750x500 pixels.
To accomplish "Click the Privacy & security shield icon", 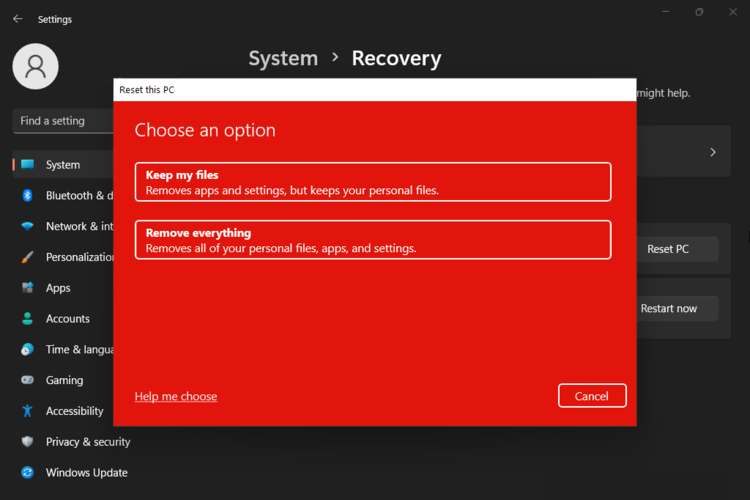I will coord(27,442).
